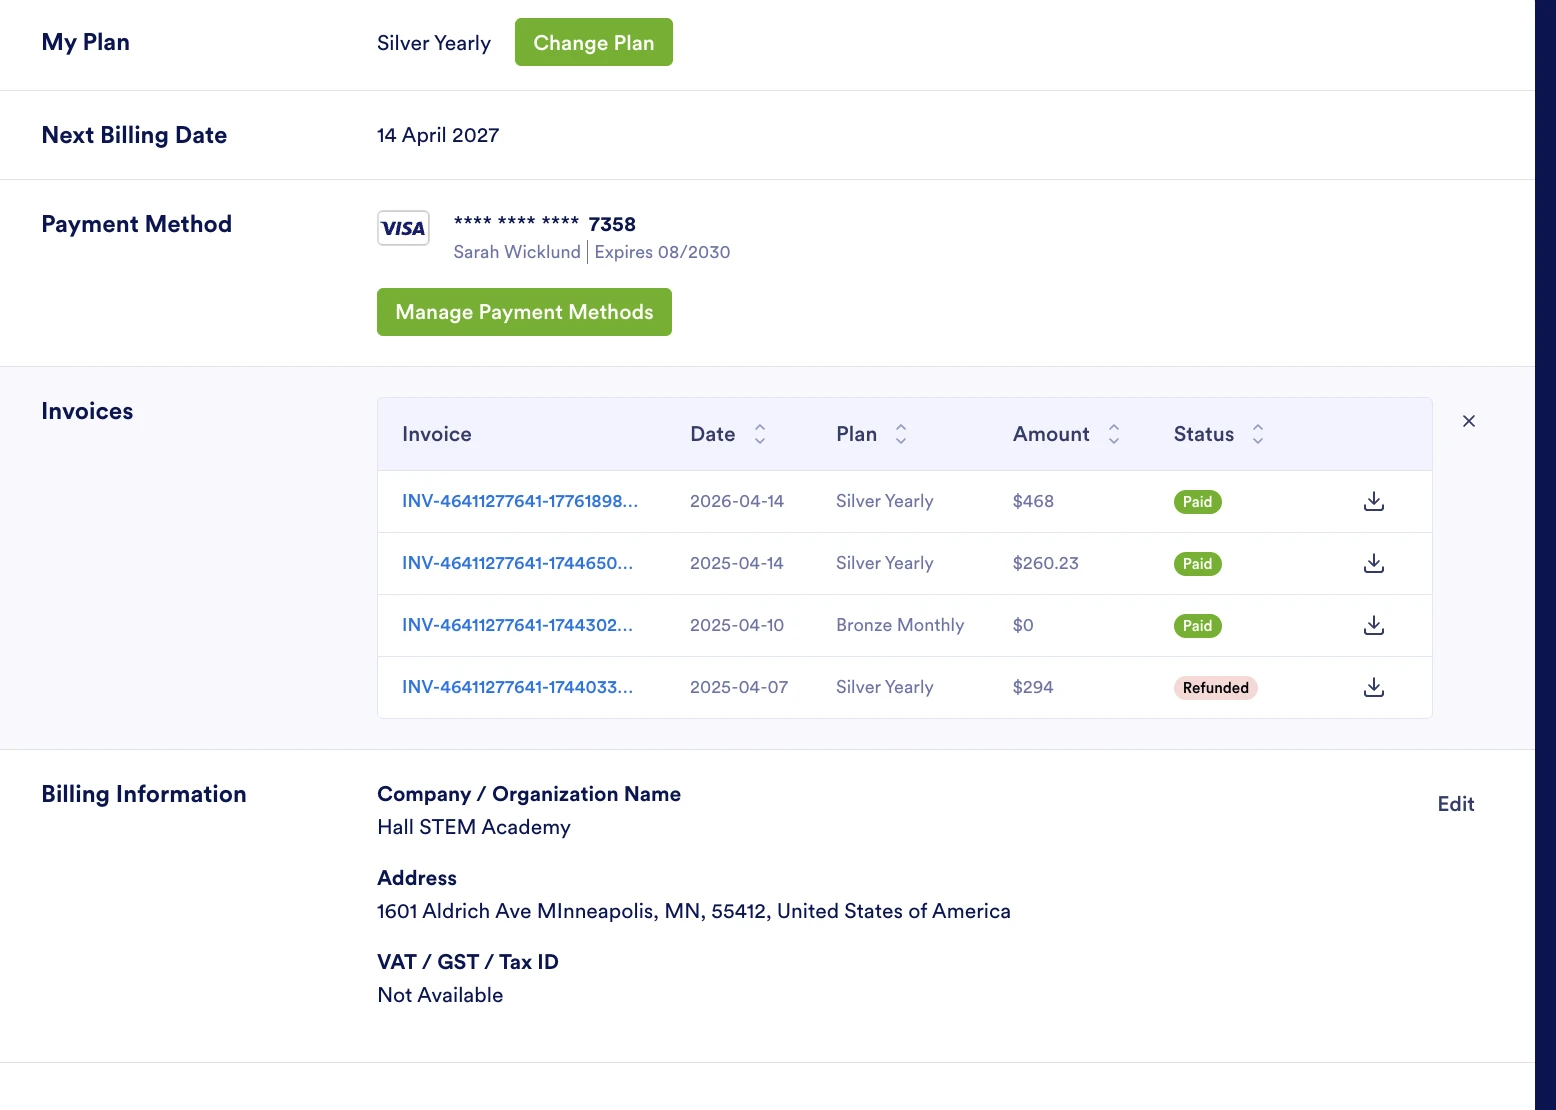1556x1110 pixels.
Task: Click the Change Plan button
Action: click(594, 42)
